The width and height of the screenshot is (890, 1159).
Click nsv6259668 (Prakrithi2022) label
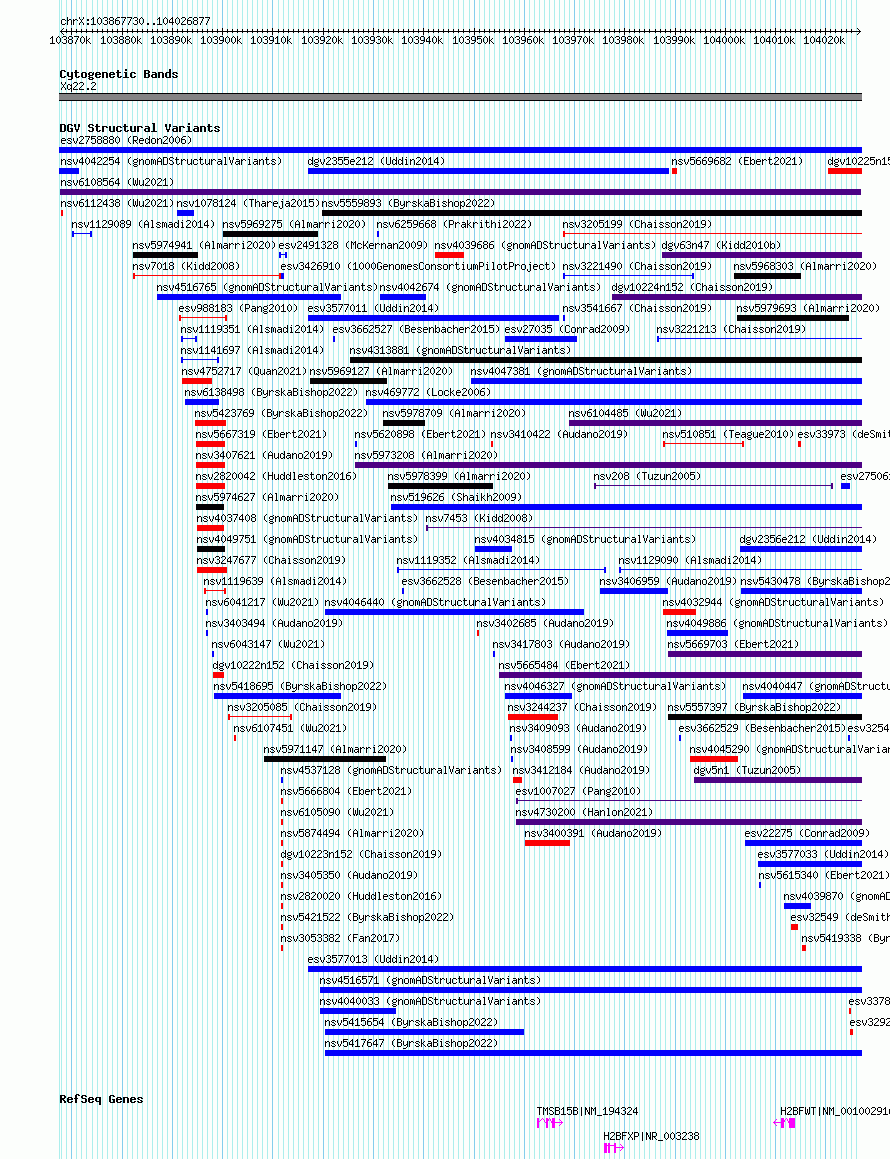[x=454, y=224]
